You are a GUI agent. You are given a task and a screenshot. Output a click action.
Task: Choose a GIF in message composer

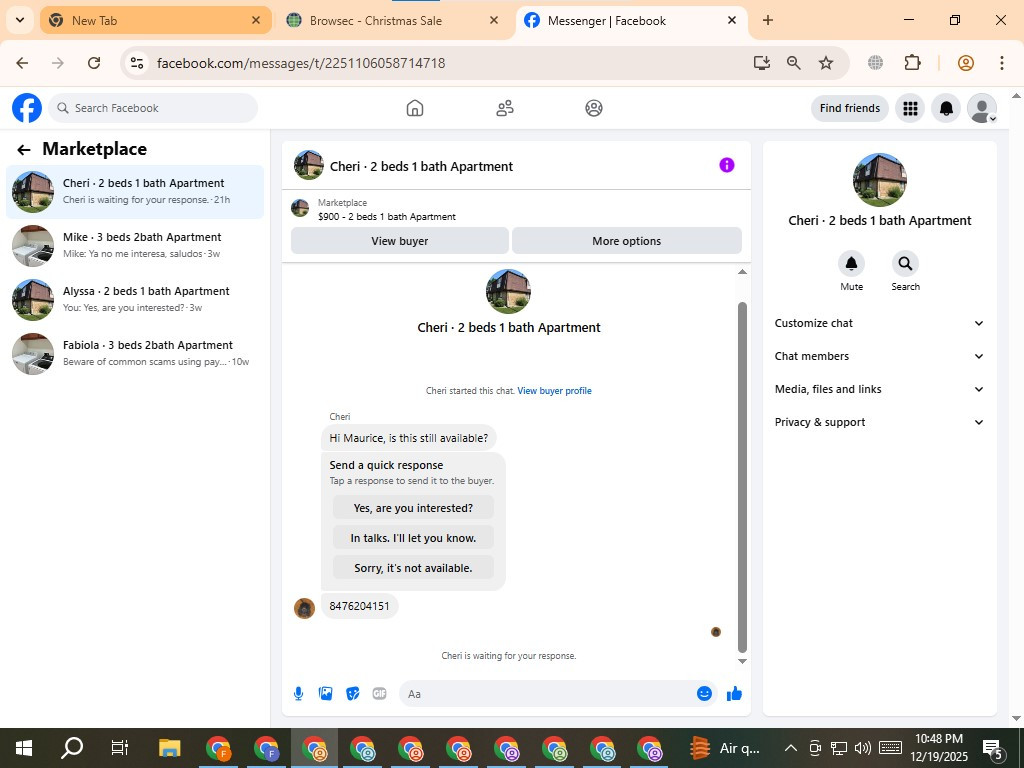379,694
